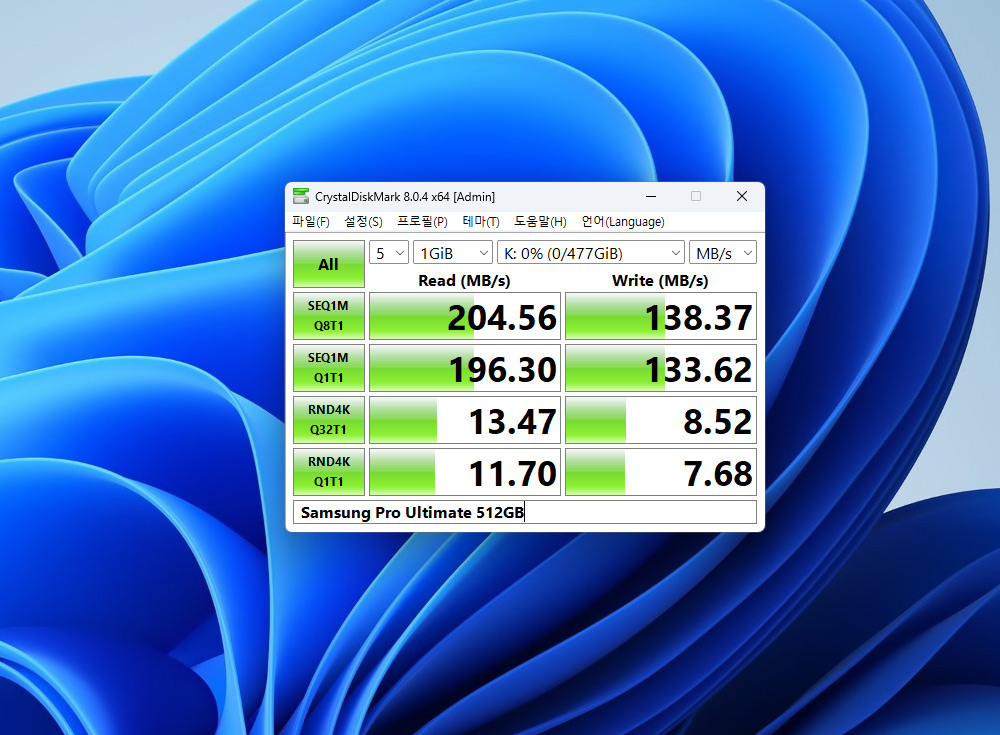Click the 196.30 read result
This screenshot has height=735, width=1000.
pyautogui.click(x=464, y=368)
